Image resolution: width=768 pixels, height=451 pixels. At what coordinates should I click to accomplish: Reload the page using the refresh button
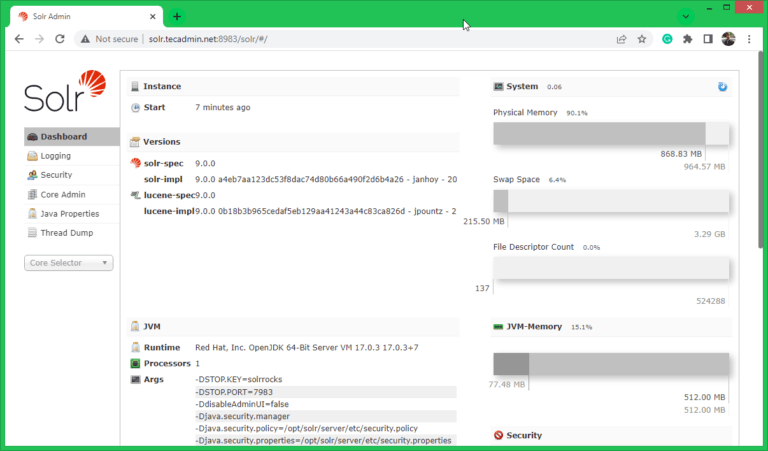60,39
